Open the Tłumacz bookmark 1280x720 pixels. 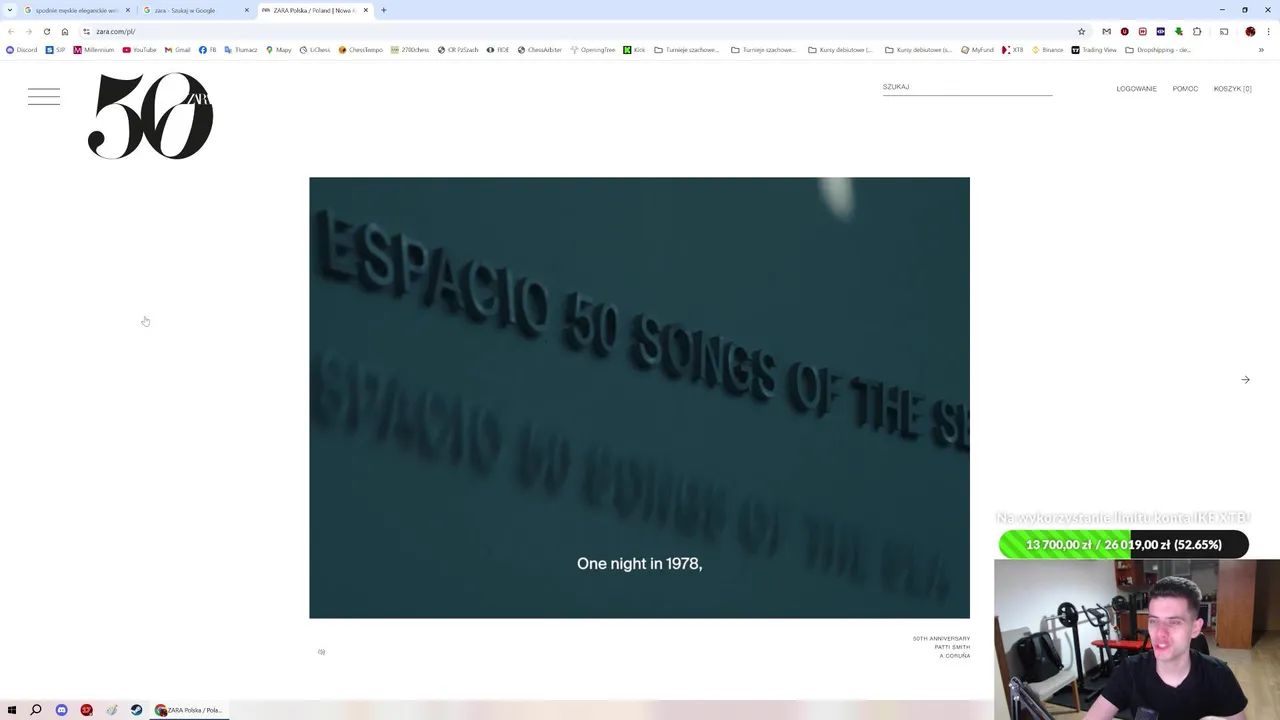point(241,50)
